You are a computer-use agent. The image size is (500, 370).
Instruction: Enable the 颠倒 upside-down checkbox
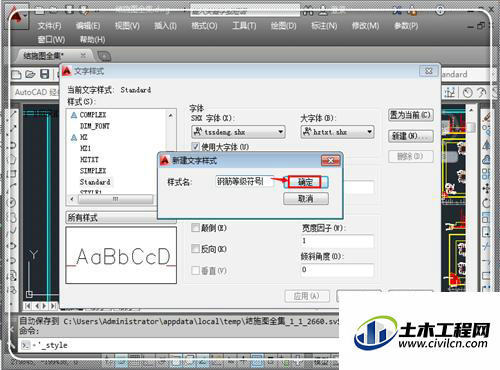point(195,228)
